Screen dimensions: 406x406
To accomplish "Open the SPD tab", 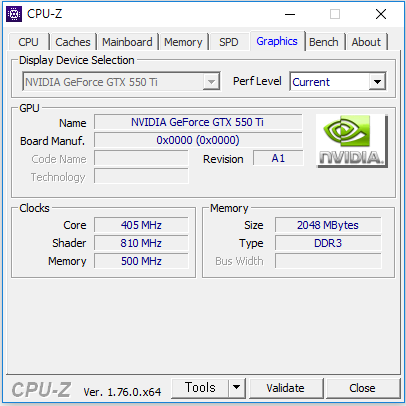I will (229, 42).
